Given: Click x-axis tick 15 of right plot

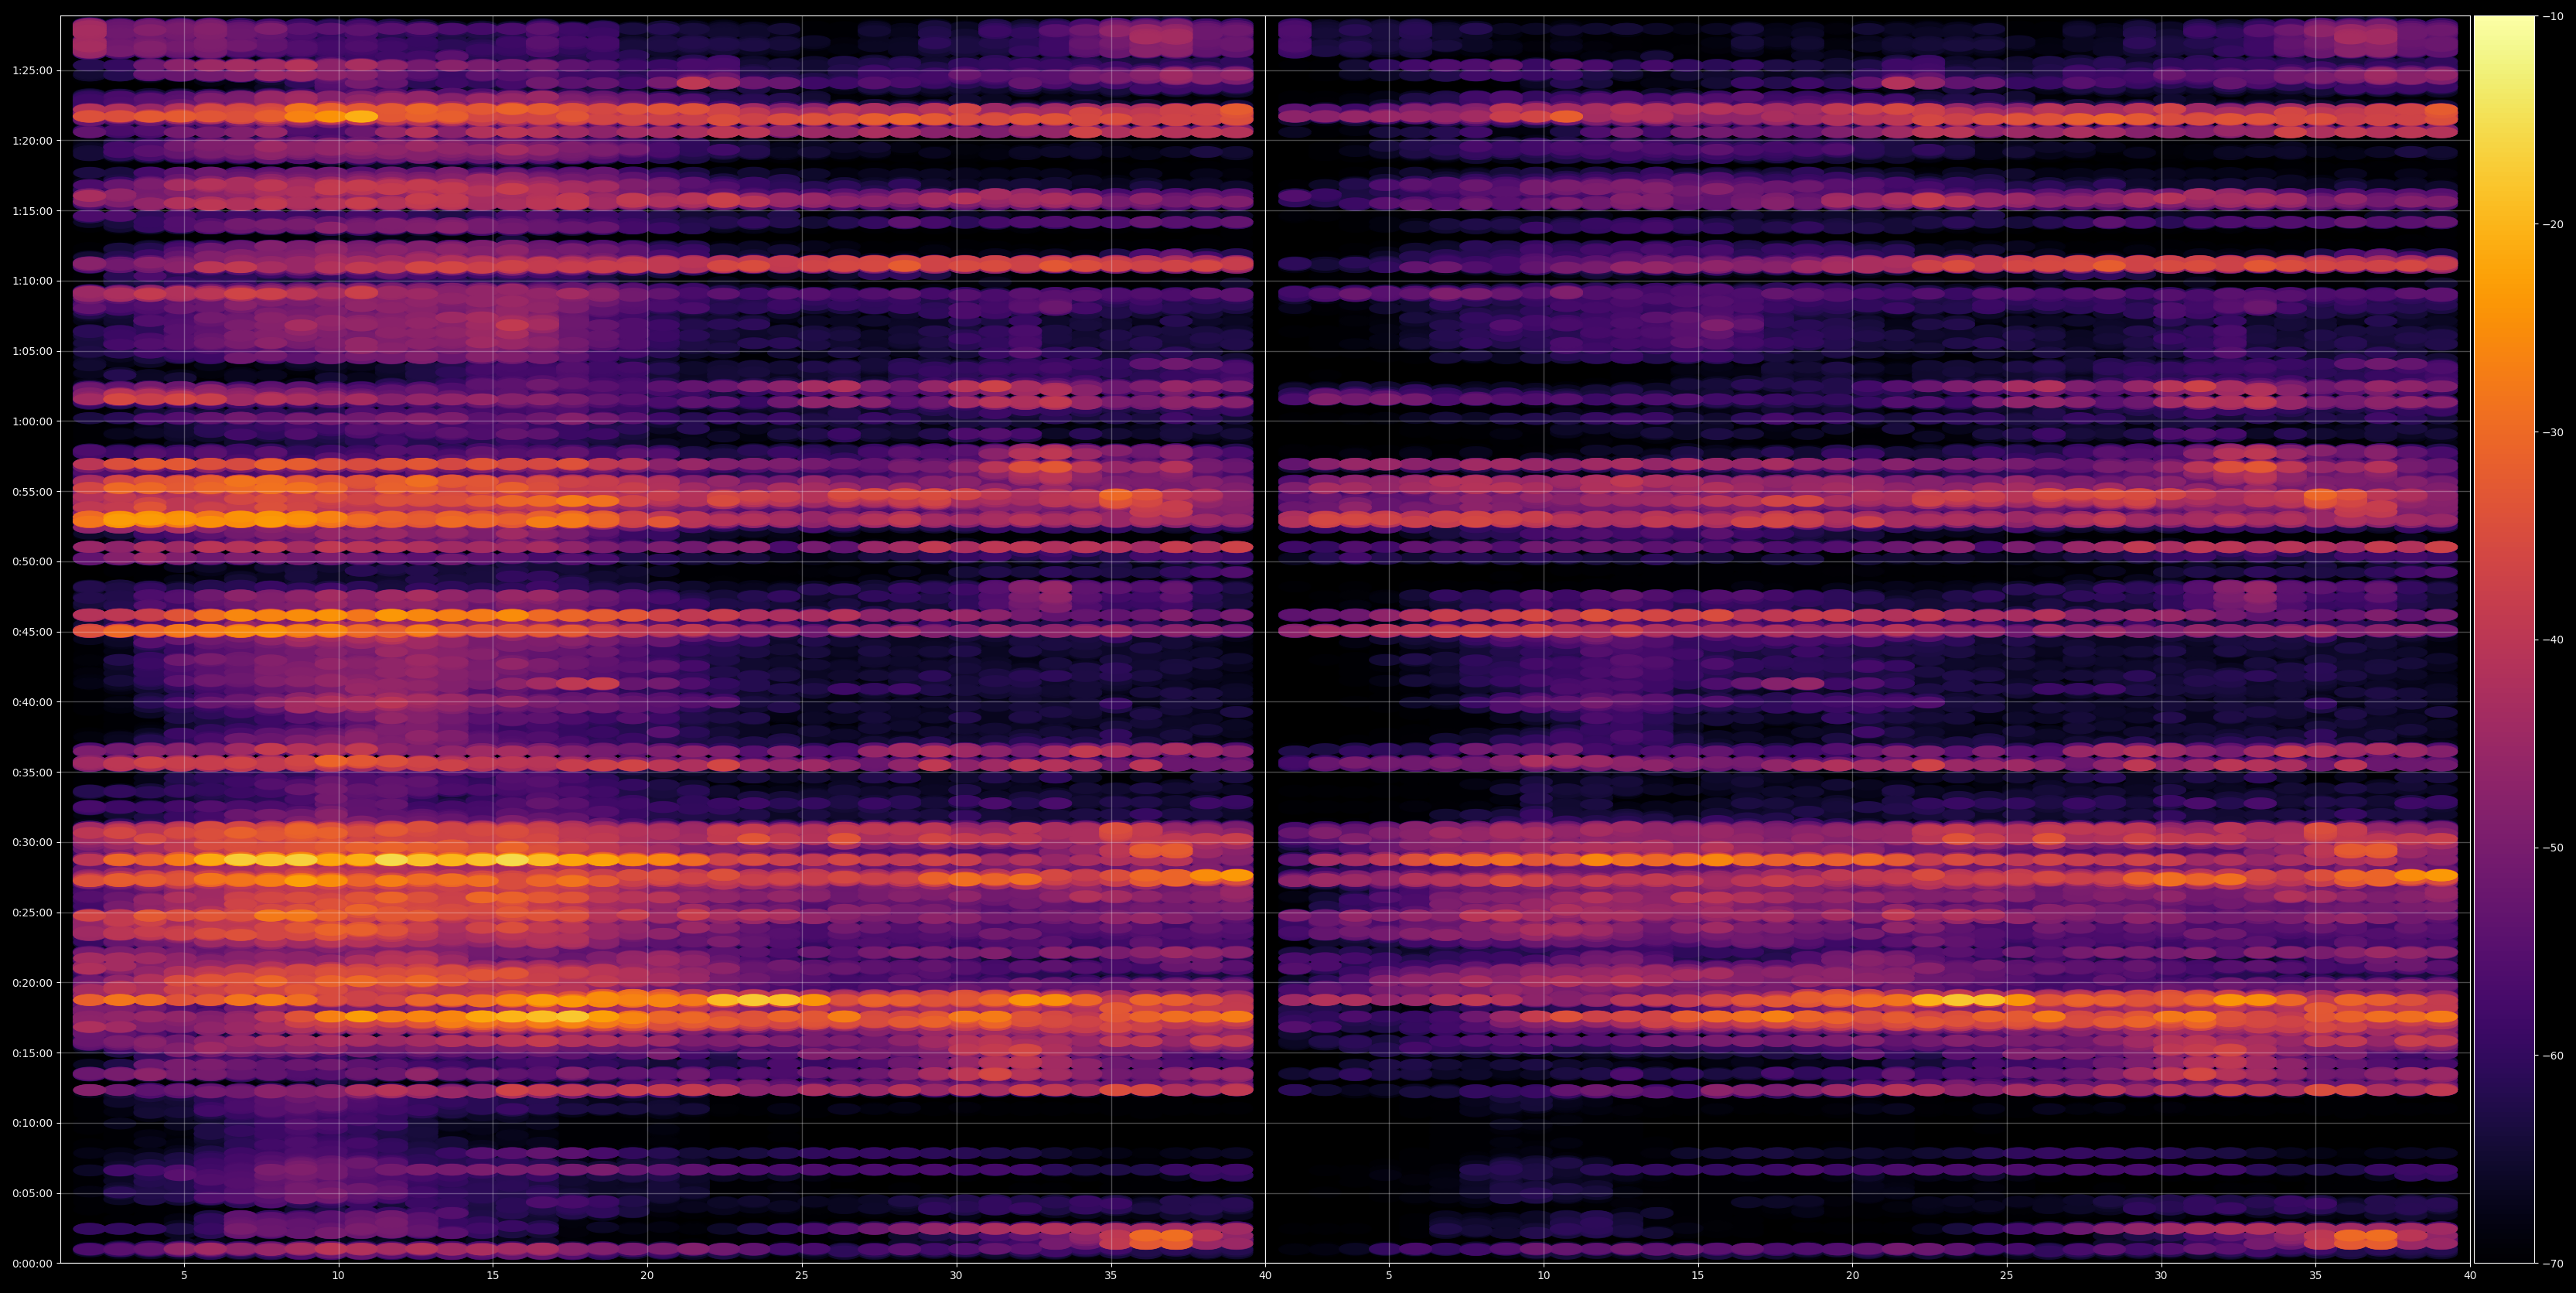Looking at the screenshot, I should [1698, 1276].
